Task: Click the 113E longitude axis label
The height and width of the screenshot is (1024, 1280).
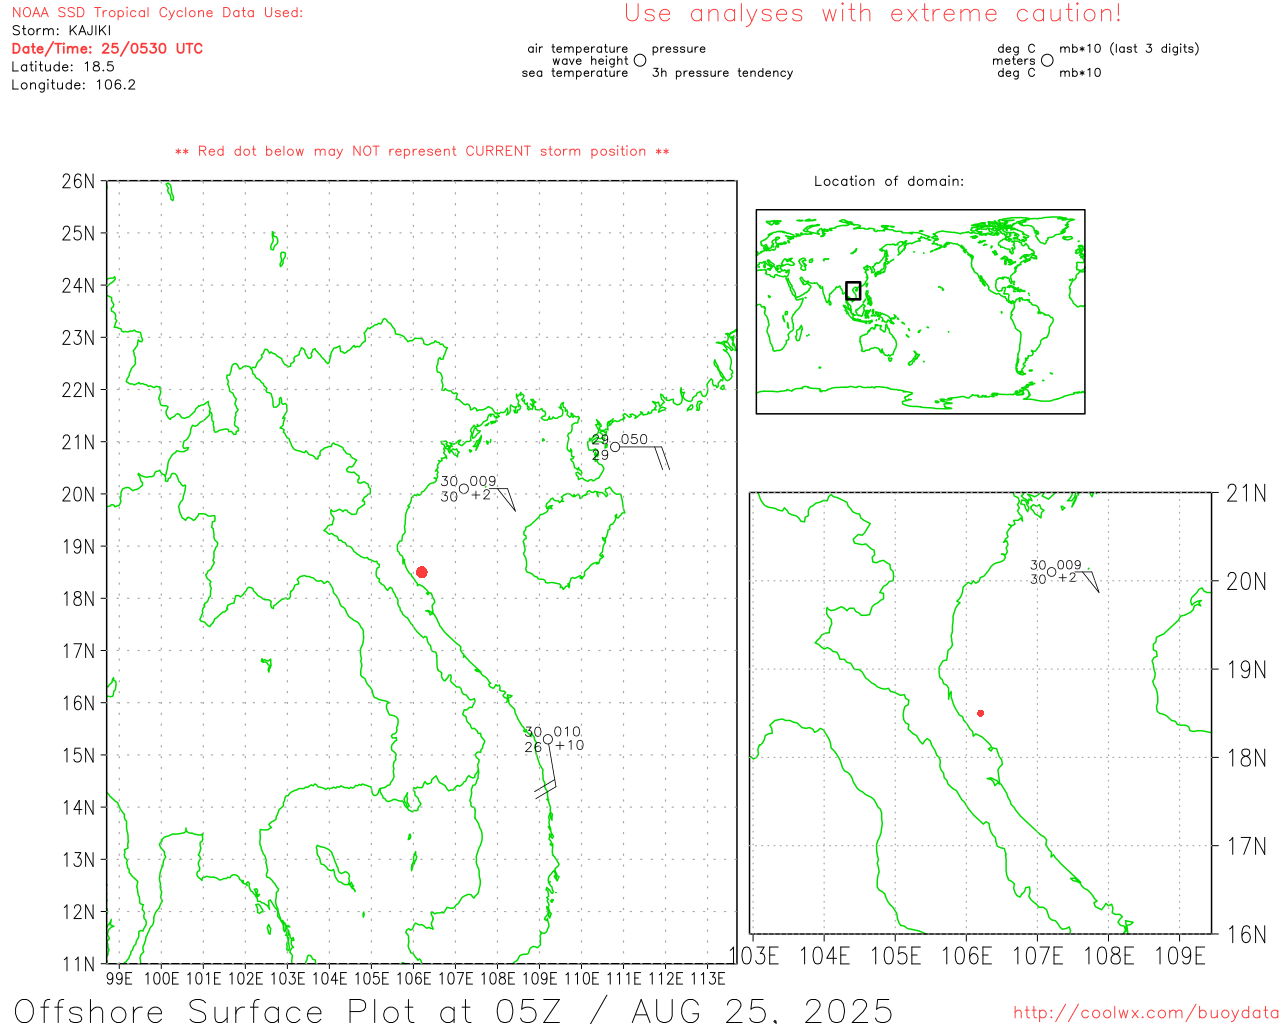Action: pyautogui.click(x=708, y=978)
